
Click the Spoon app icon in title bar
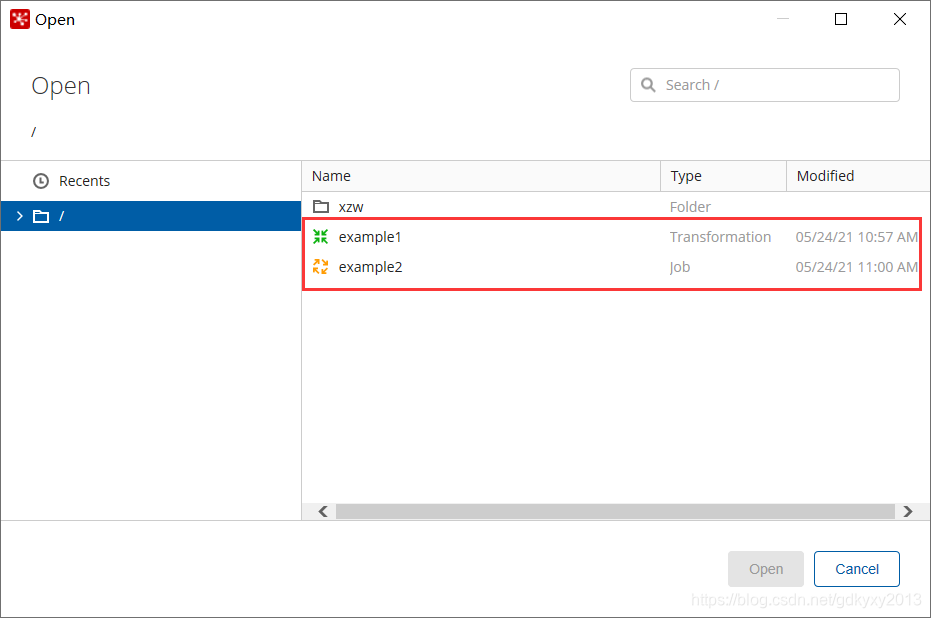click(x=20, y=19)
